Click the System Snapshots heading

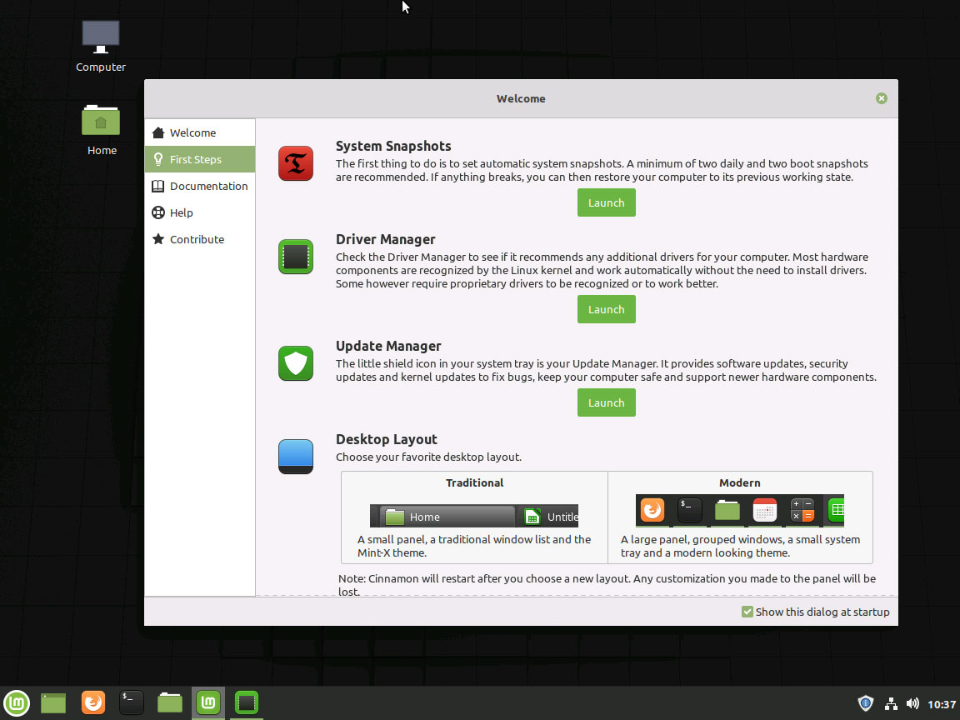click(x=393, y=146)
